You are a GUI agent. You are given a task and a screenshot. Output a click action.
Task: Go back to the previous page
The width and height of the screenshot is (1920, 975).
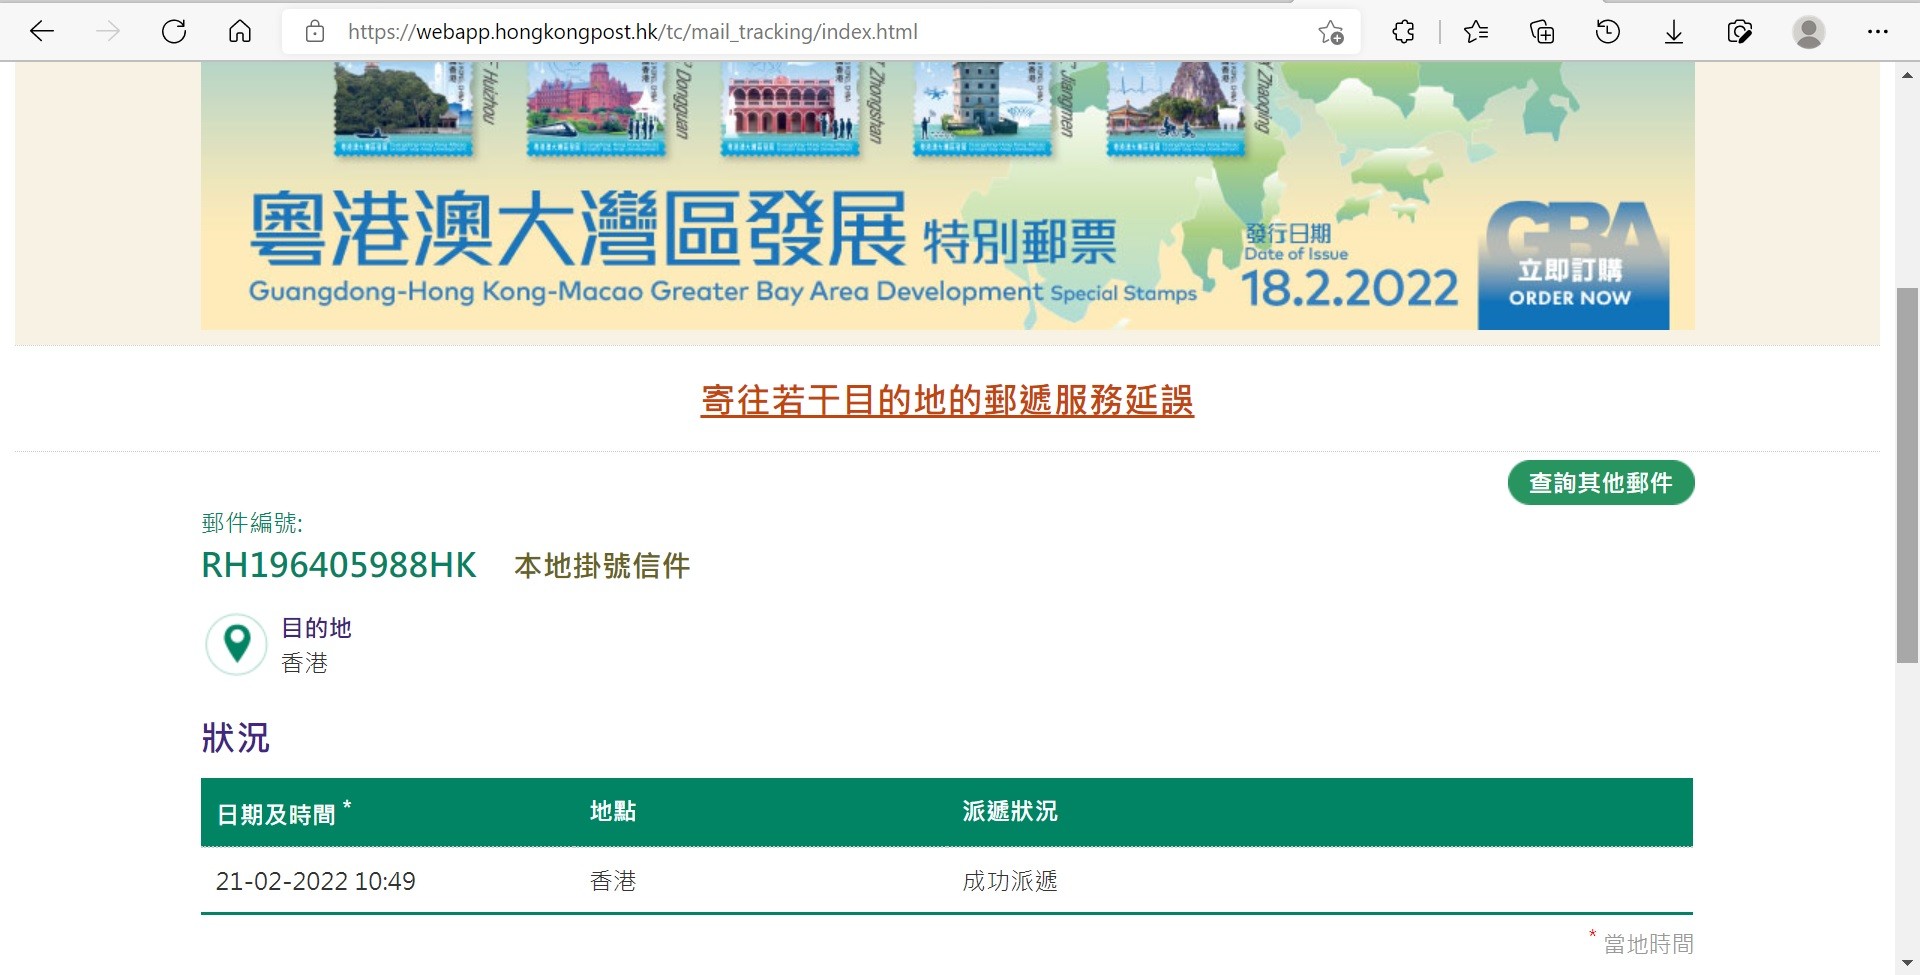point(42,32)
